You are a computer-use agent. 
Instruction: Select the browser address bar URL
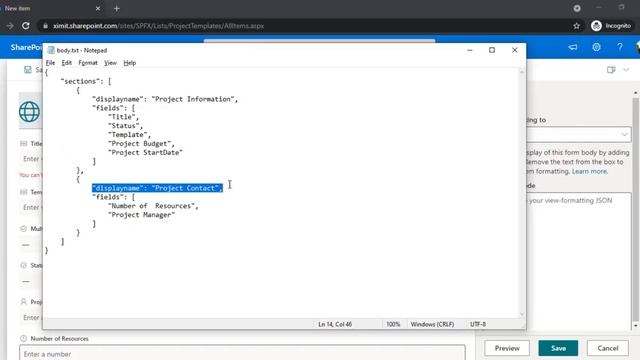point(158,26)
